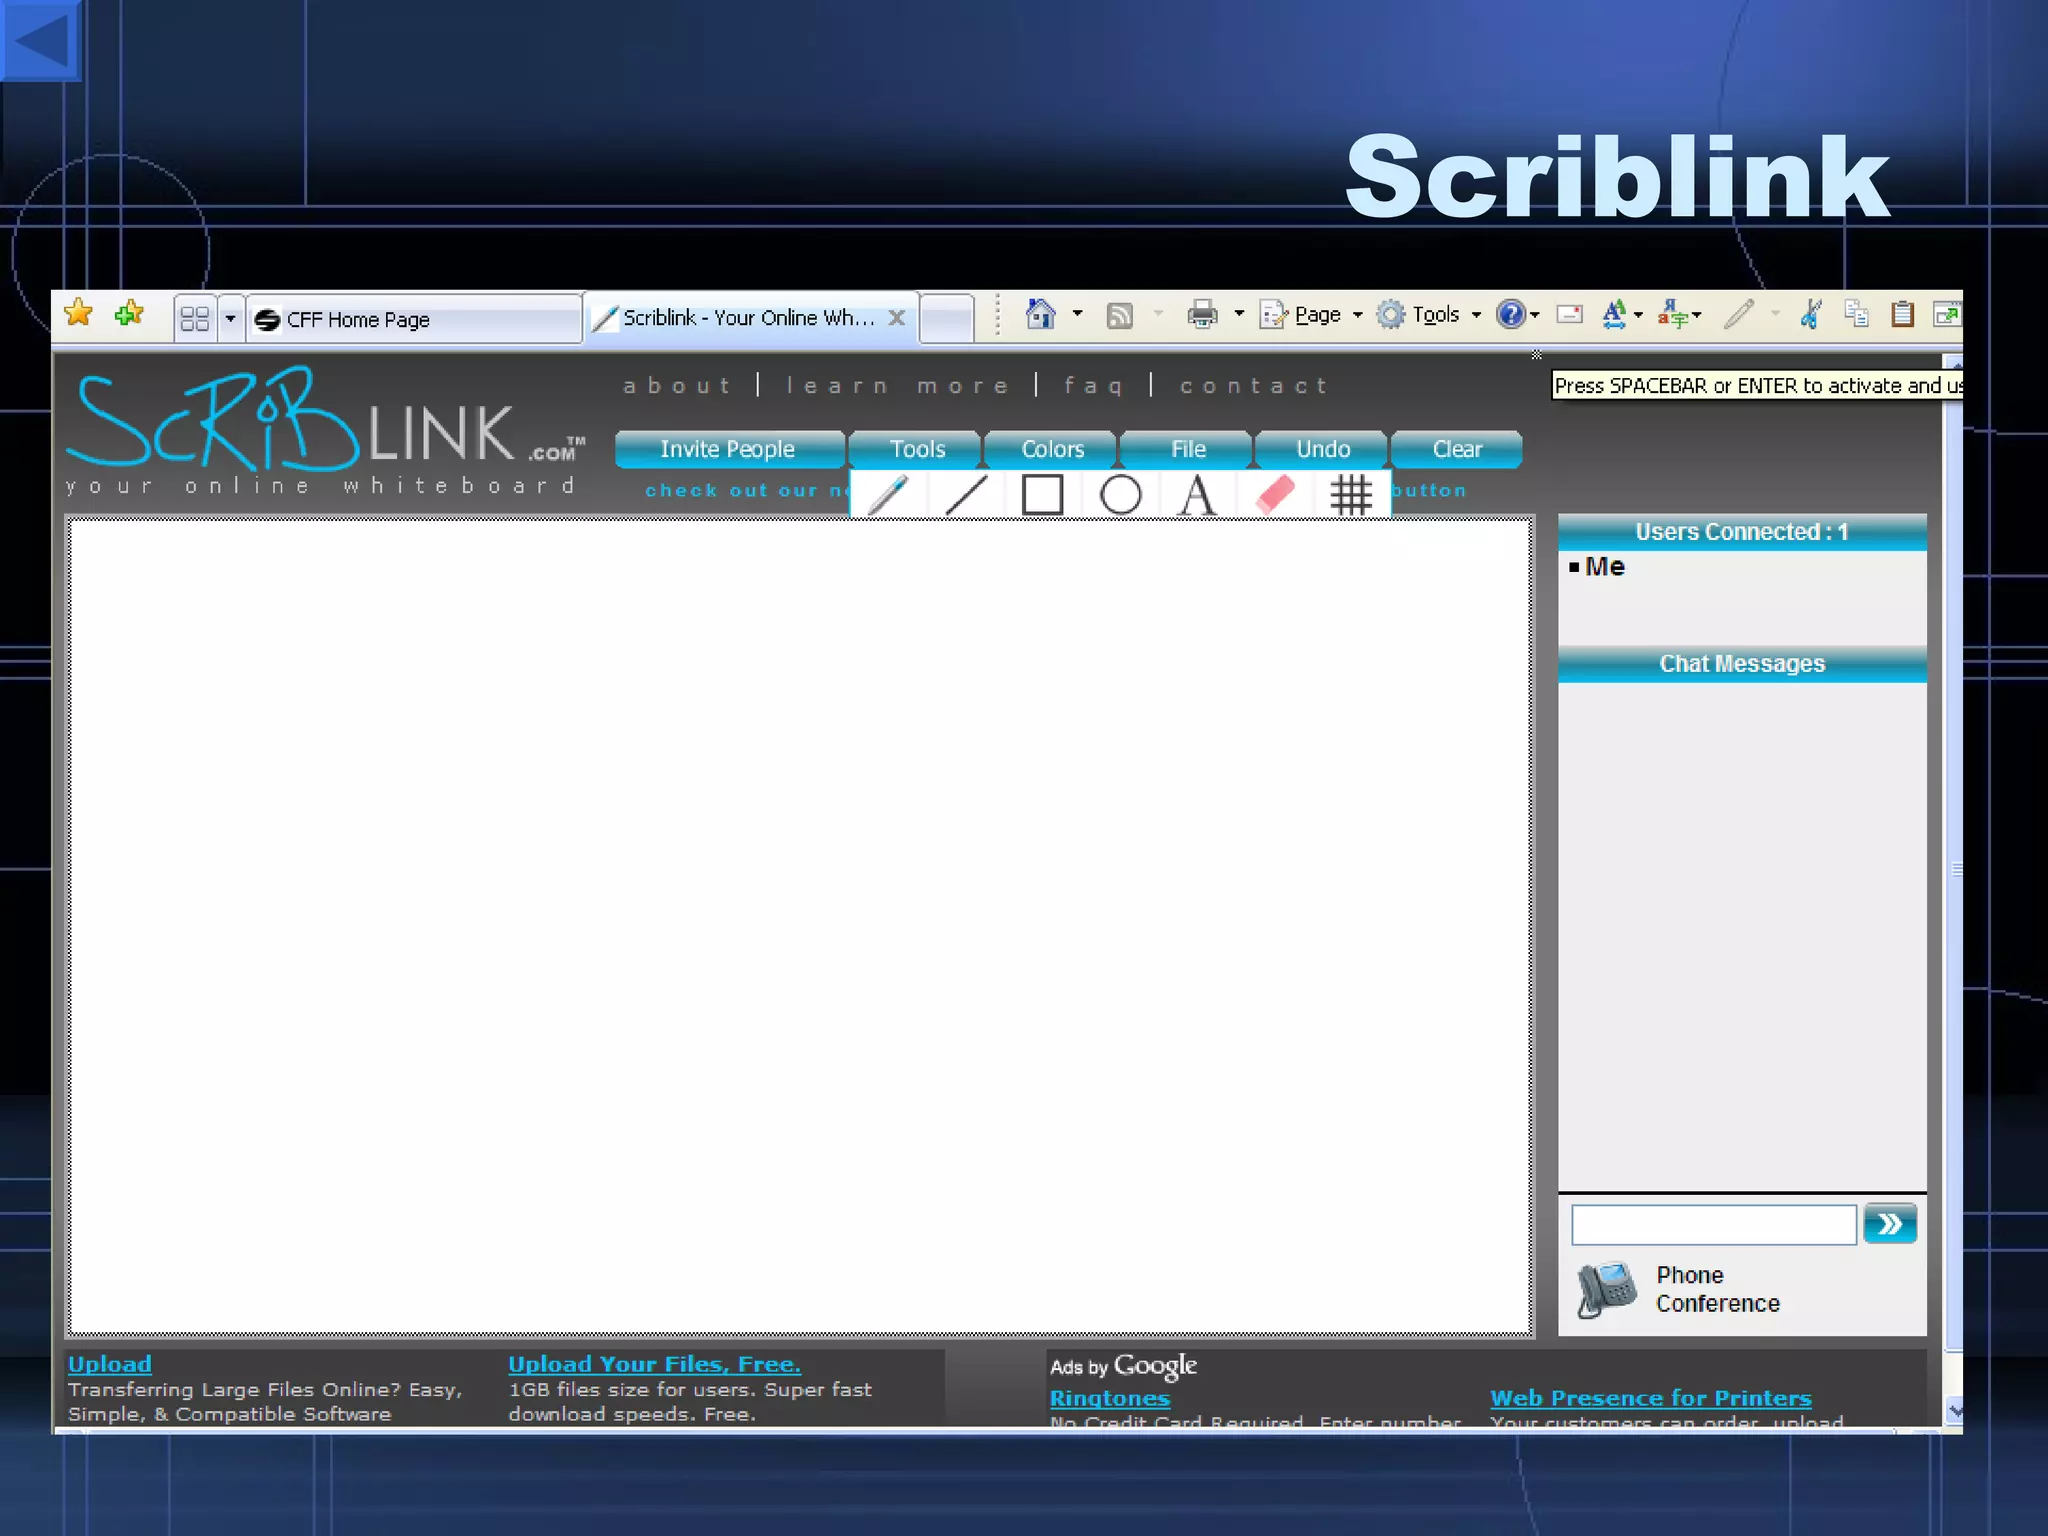The height and width of the screenshot is (1536, 2048).
Task: Click the Phone Conference label
Action: (x=1718, y=1289)
